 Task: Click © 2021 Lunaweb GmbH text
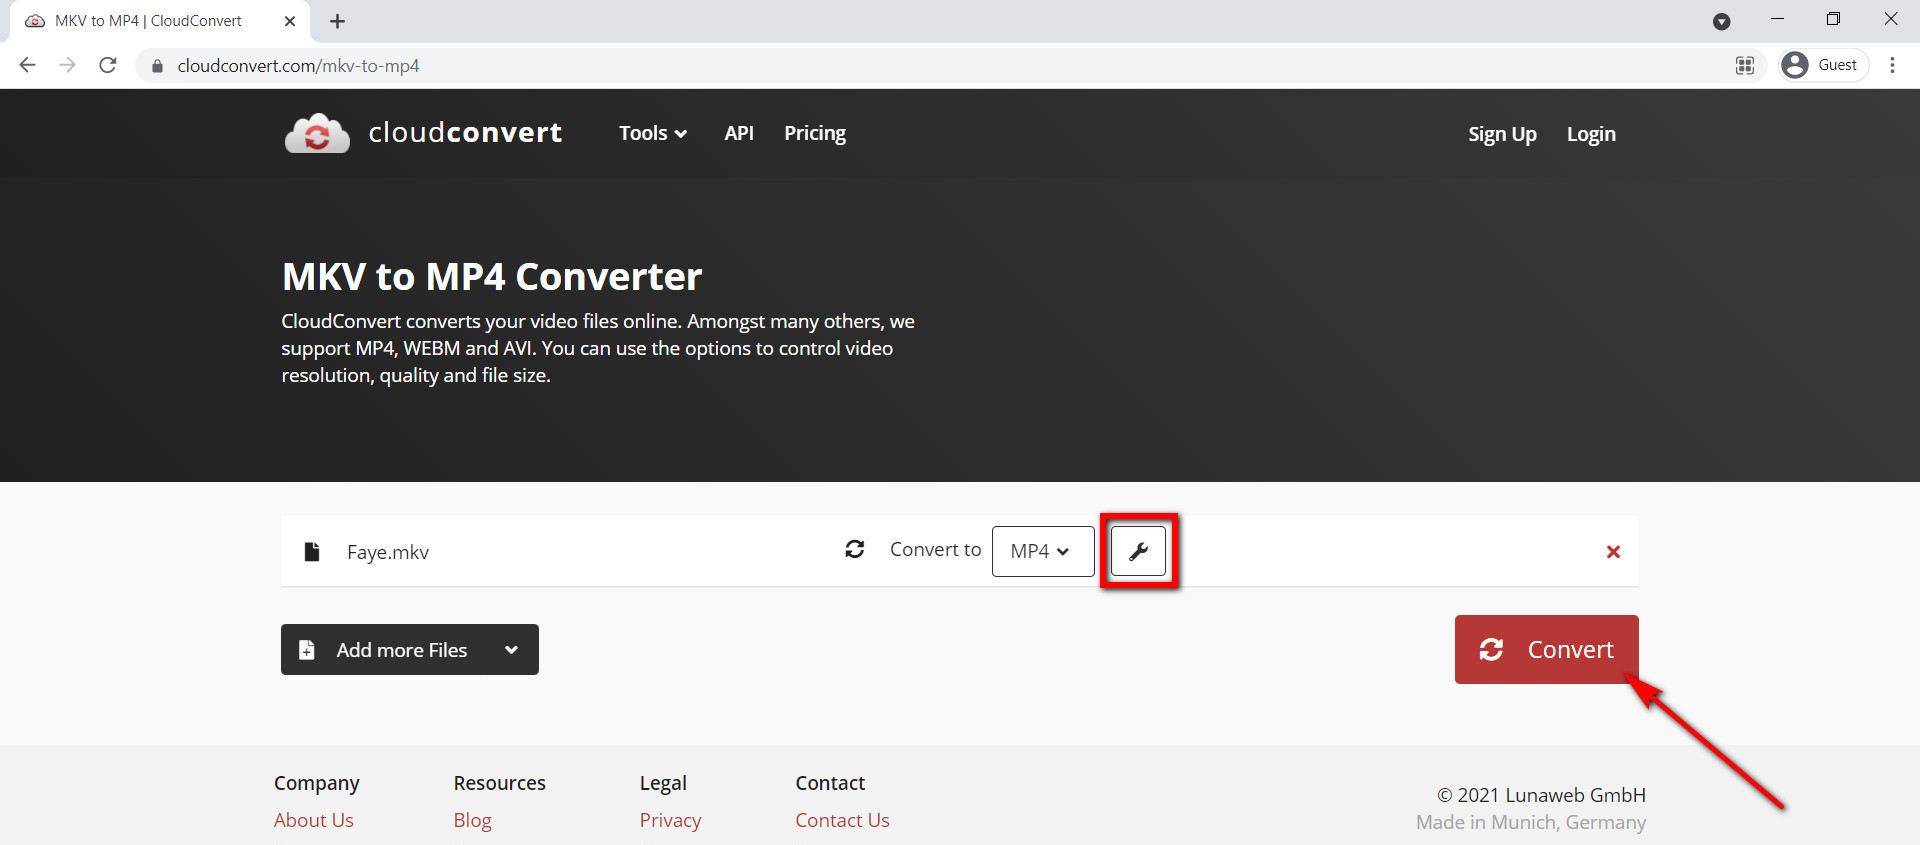coord(1541,795)
